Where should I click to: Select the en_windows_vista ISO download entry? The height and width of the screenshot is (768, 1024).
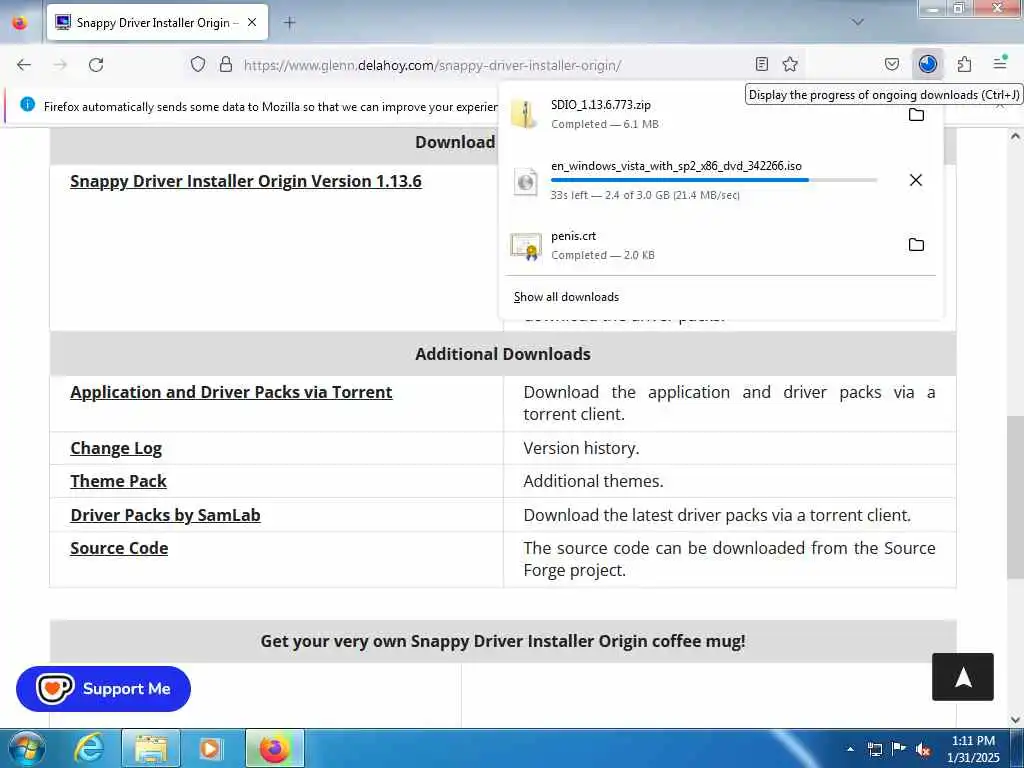pos(700,180)
